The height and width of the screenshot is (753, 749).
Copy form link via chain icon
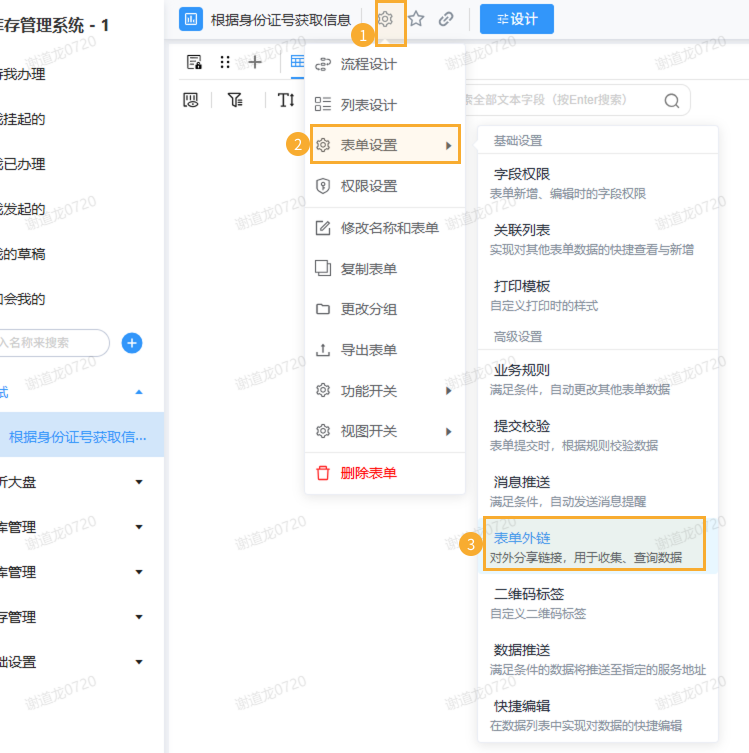tap(446, 19)
